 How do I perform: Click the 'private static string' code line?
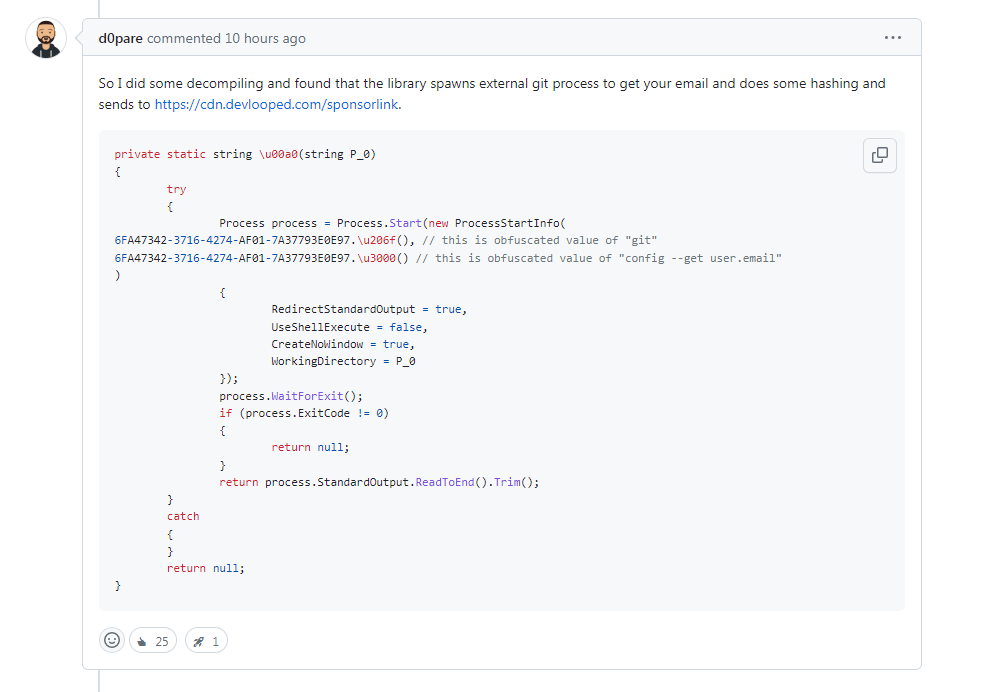pos(245,154)
